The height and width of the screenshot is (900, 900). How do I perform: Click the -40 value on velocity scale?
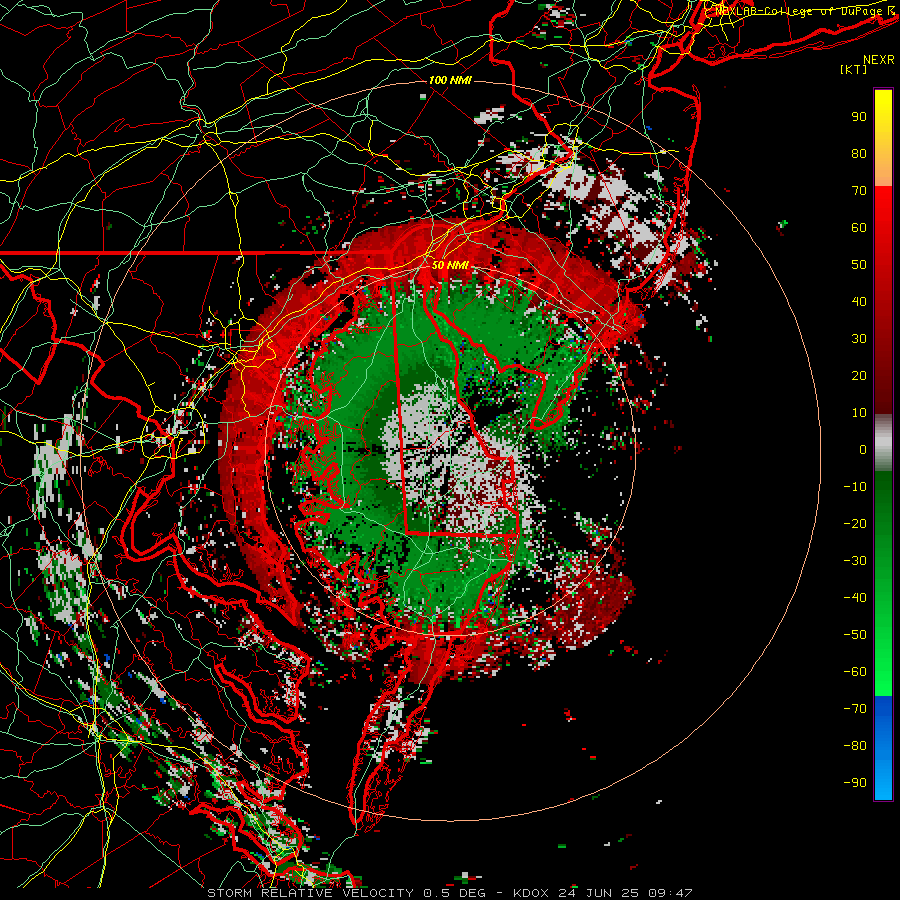click(855, 598)
